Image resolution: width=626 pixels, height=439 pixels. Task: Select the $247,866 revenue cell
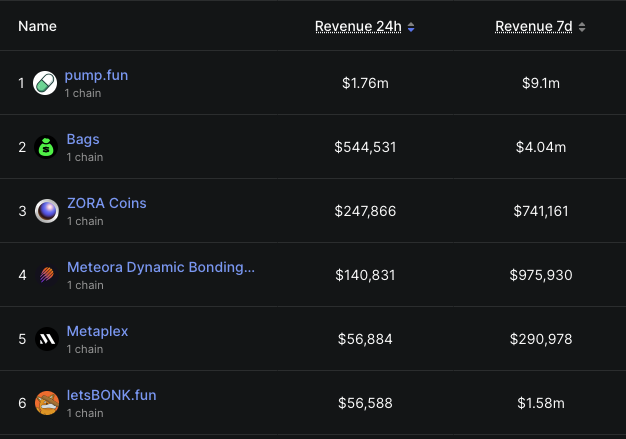tap(365, 211)
